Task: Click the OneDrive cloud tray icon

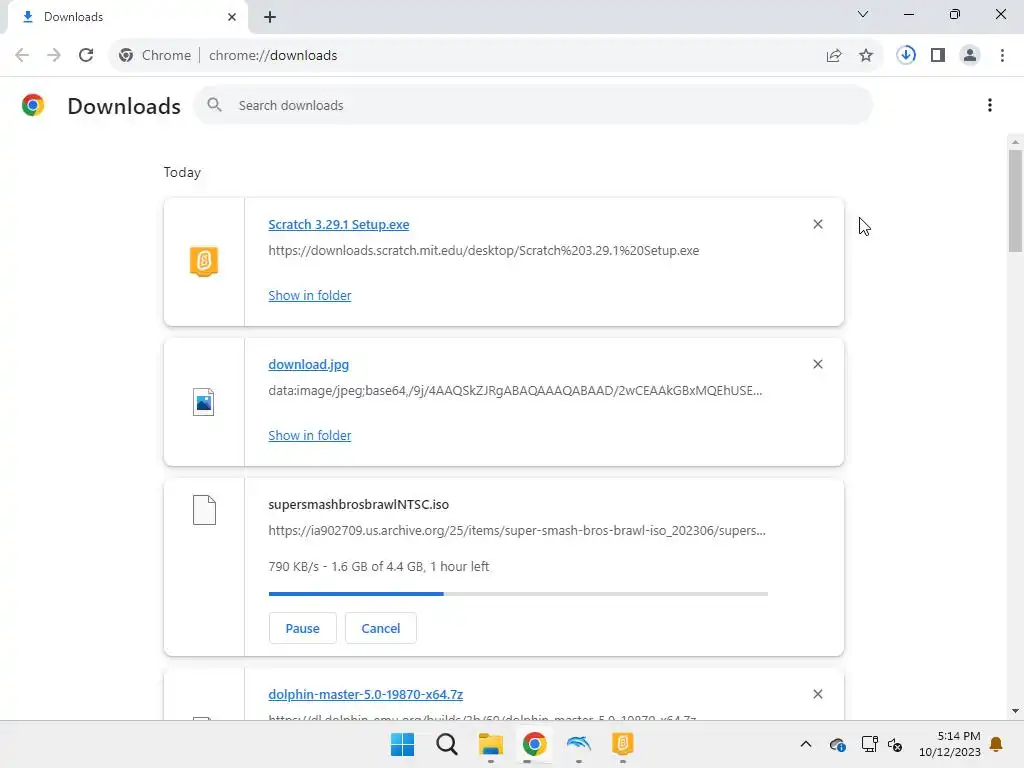Action: coord(837,744)
